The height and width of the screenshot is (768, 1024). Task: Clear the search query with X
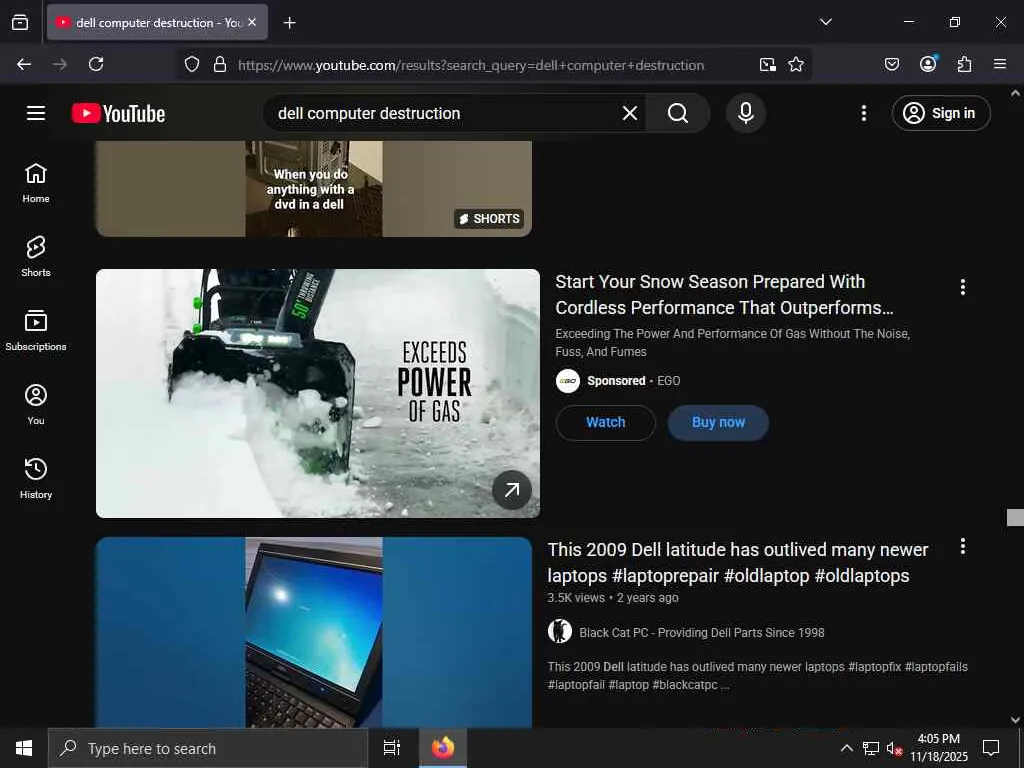[x=630, y=113]
